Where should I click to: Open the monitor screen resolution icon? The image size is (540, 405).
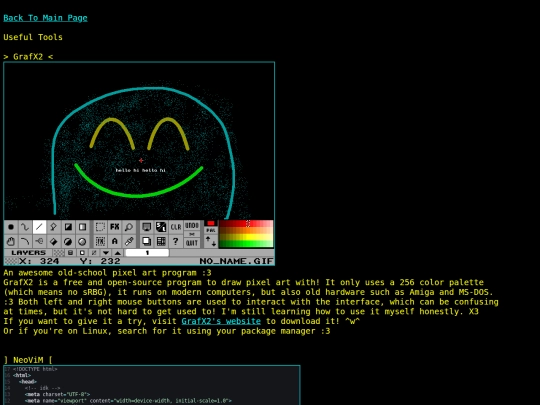point(147,227)
